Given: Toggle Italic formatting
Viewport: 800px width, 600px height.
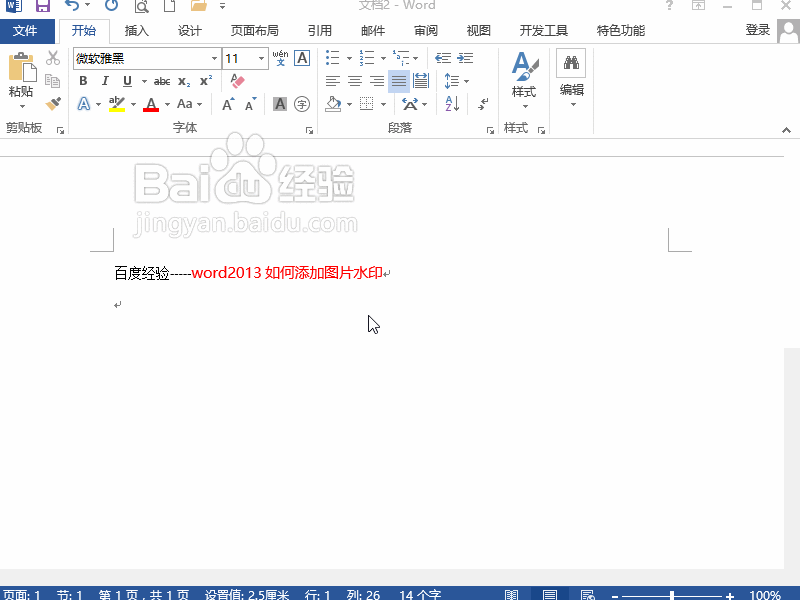Looking at the screenshot, I should click(x=105, y=81).
